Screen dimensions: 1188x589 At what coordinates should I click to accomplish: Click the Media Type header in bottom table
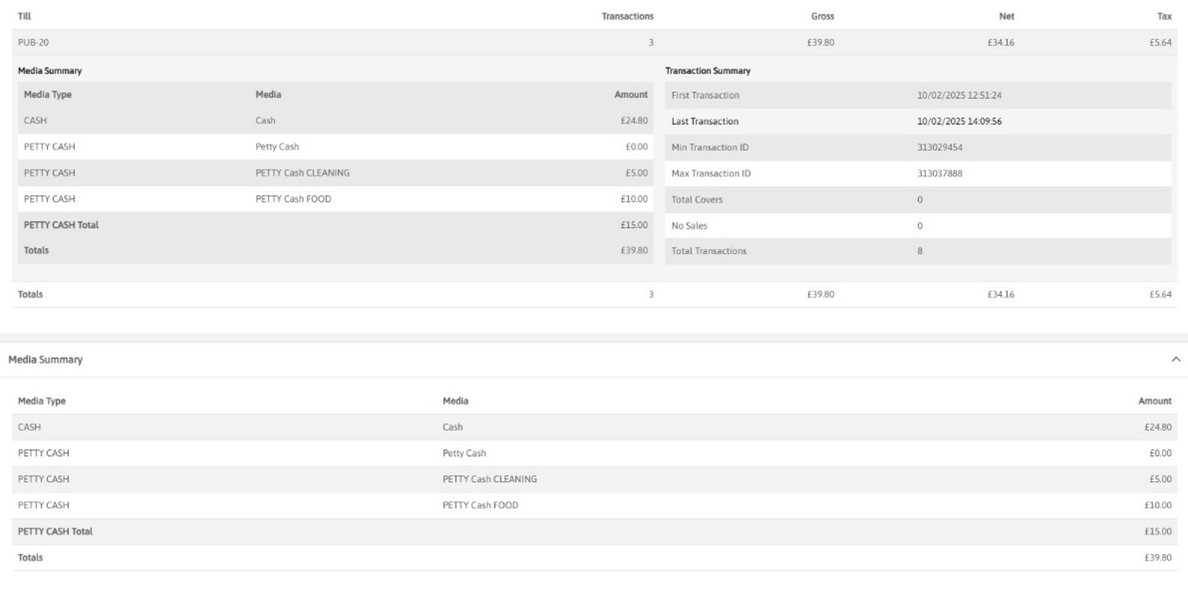coord(42,401)
